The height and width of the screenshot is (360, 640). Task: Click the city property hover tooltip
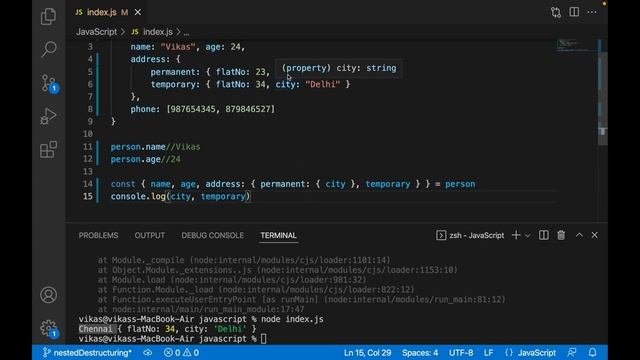(339, 68)
